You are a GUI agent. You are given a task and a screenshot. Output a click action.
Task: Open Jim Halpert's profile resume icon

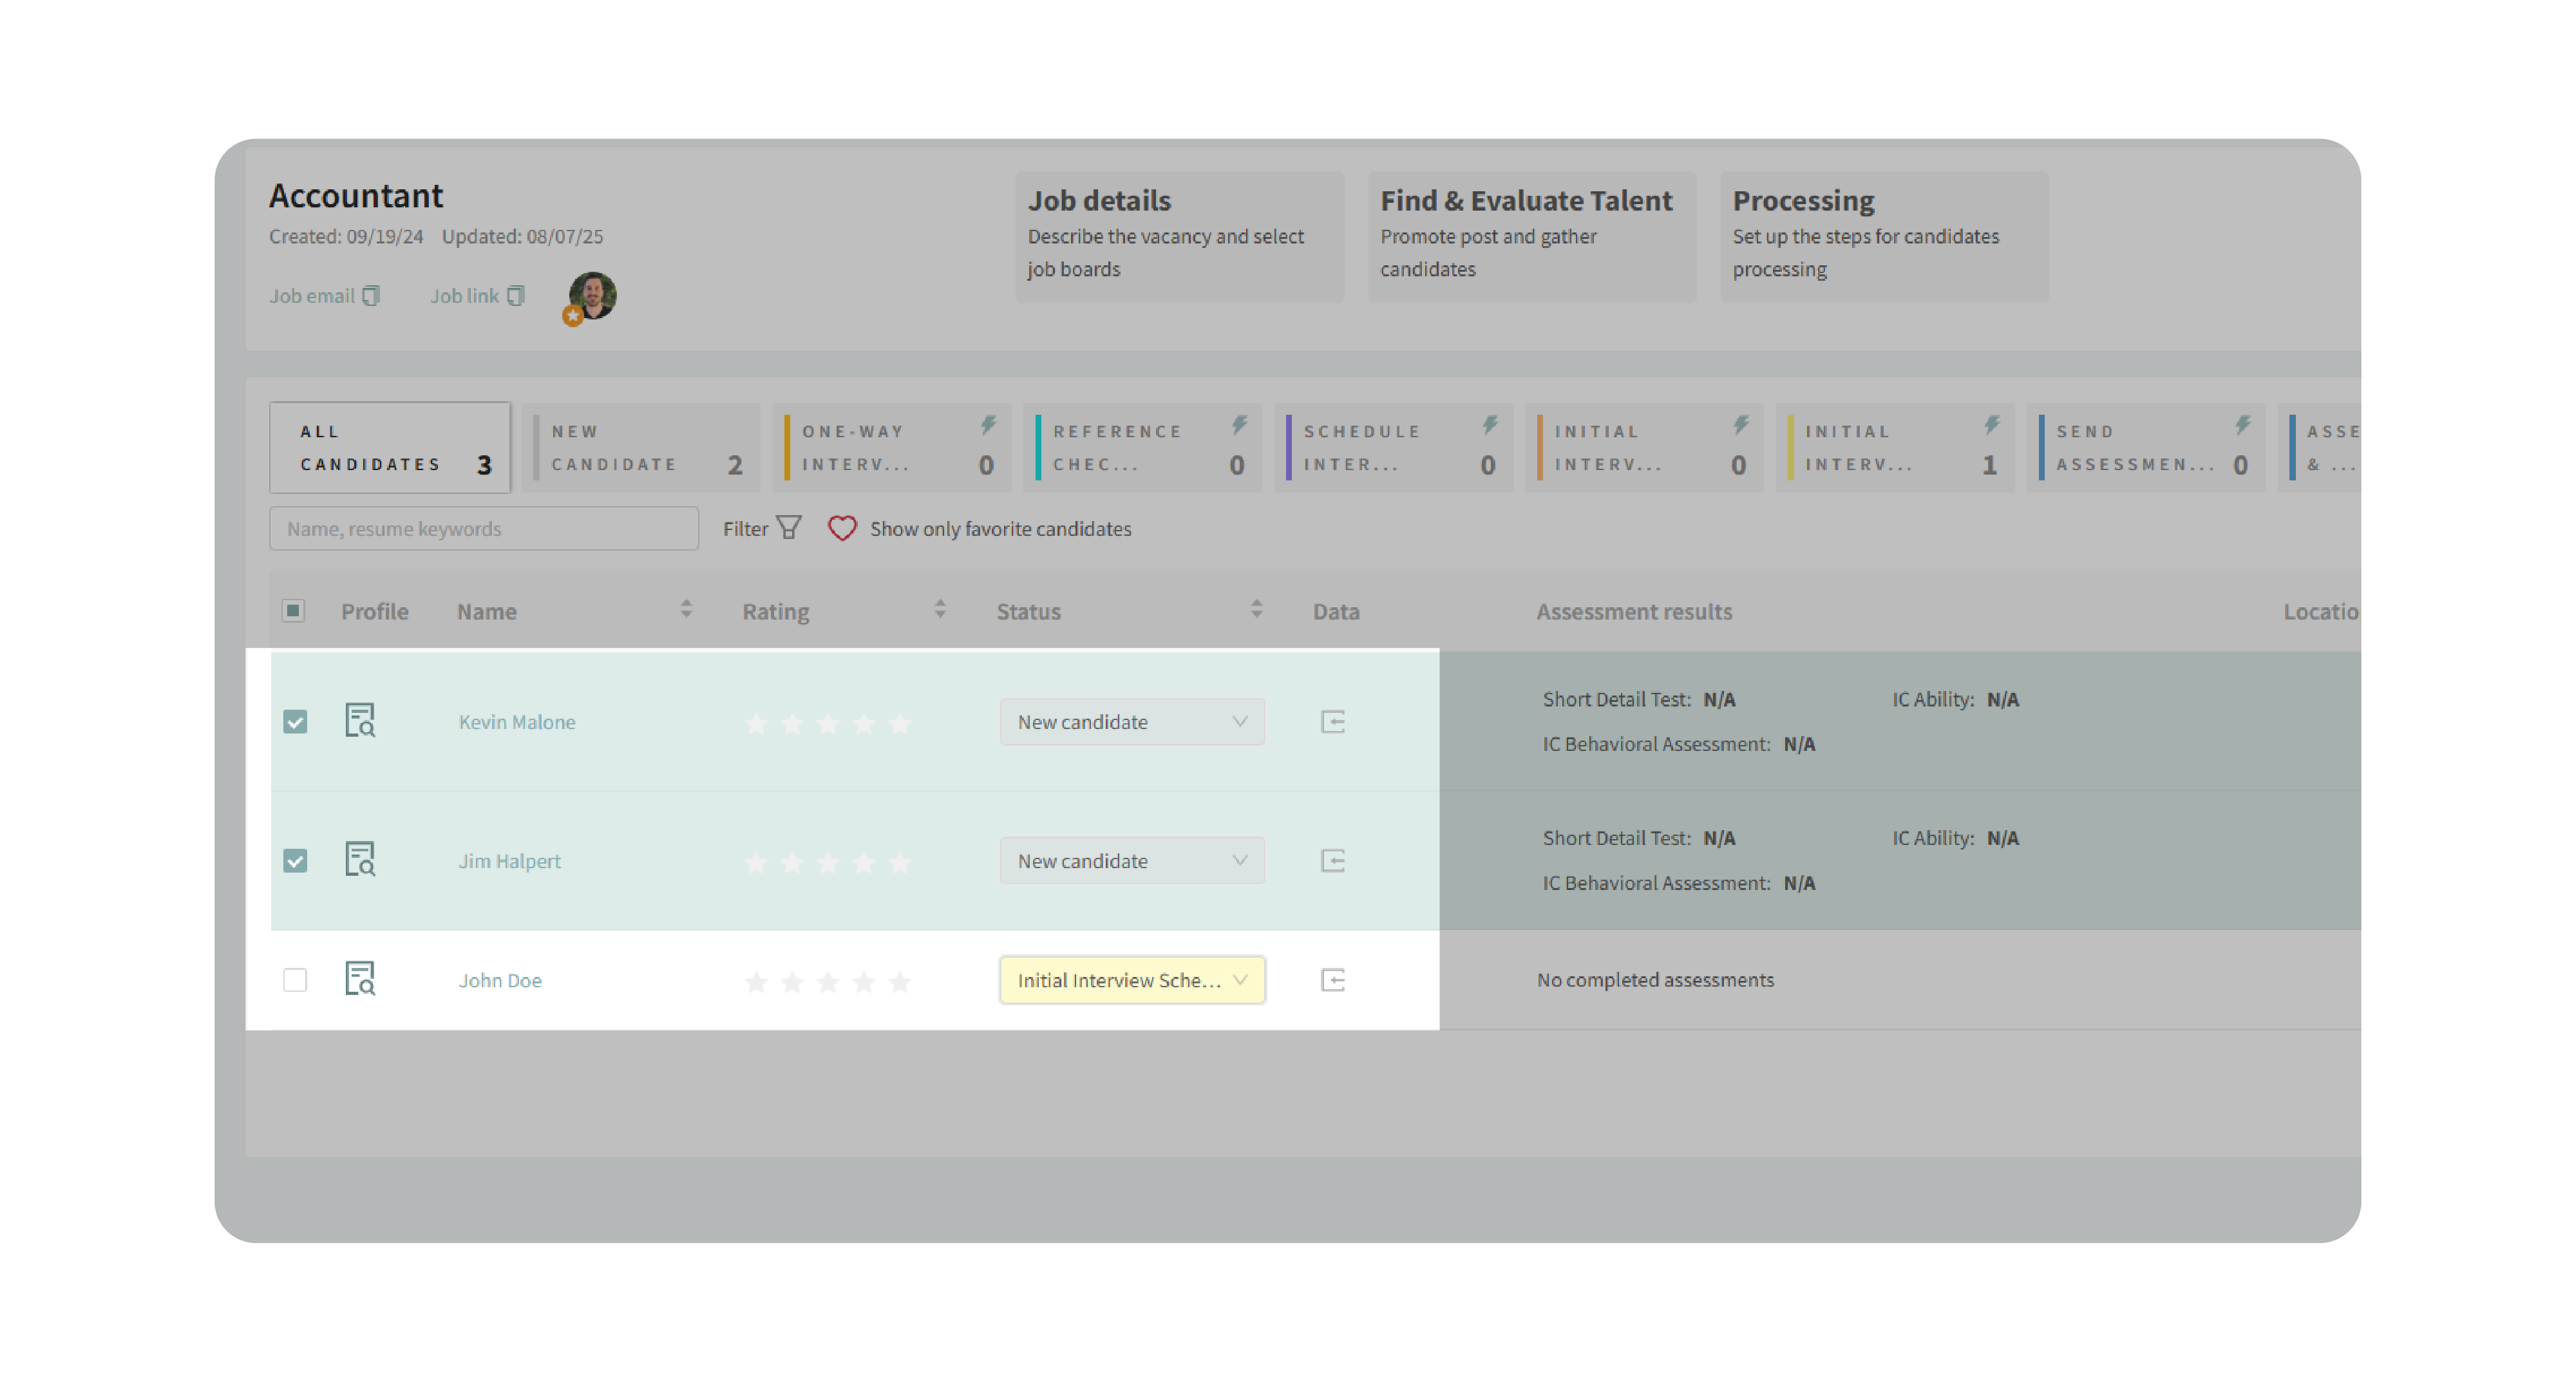pyautogui.click(x=360, y=860)
